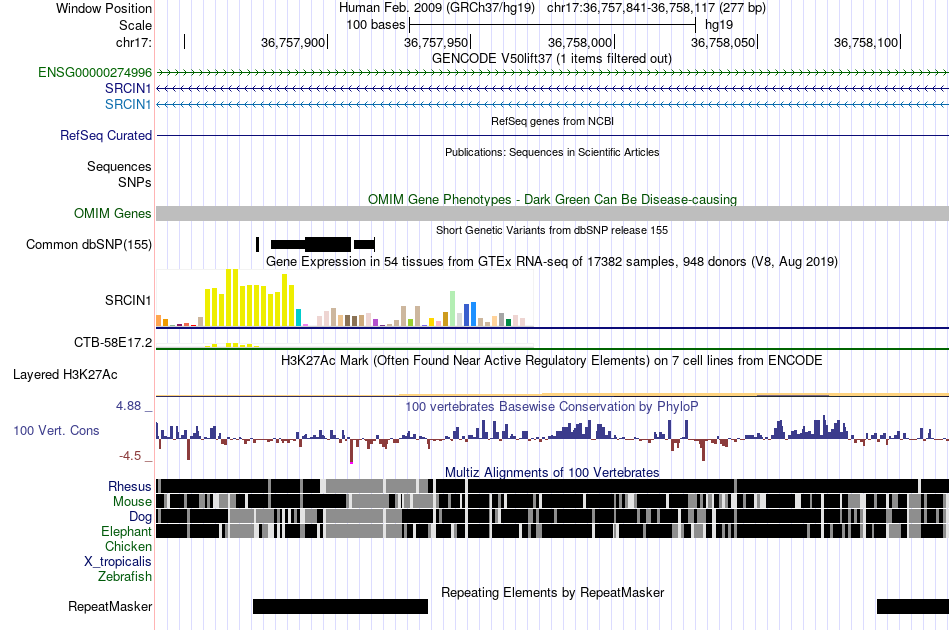Click the Human Feb. 2009 (GRCh37/hg19) text
Image resolution: width=950 pixels, height=630 pixels.
click(x=437, y=8)
